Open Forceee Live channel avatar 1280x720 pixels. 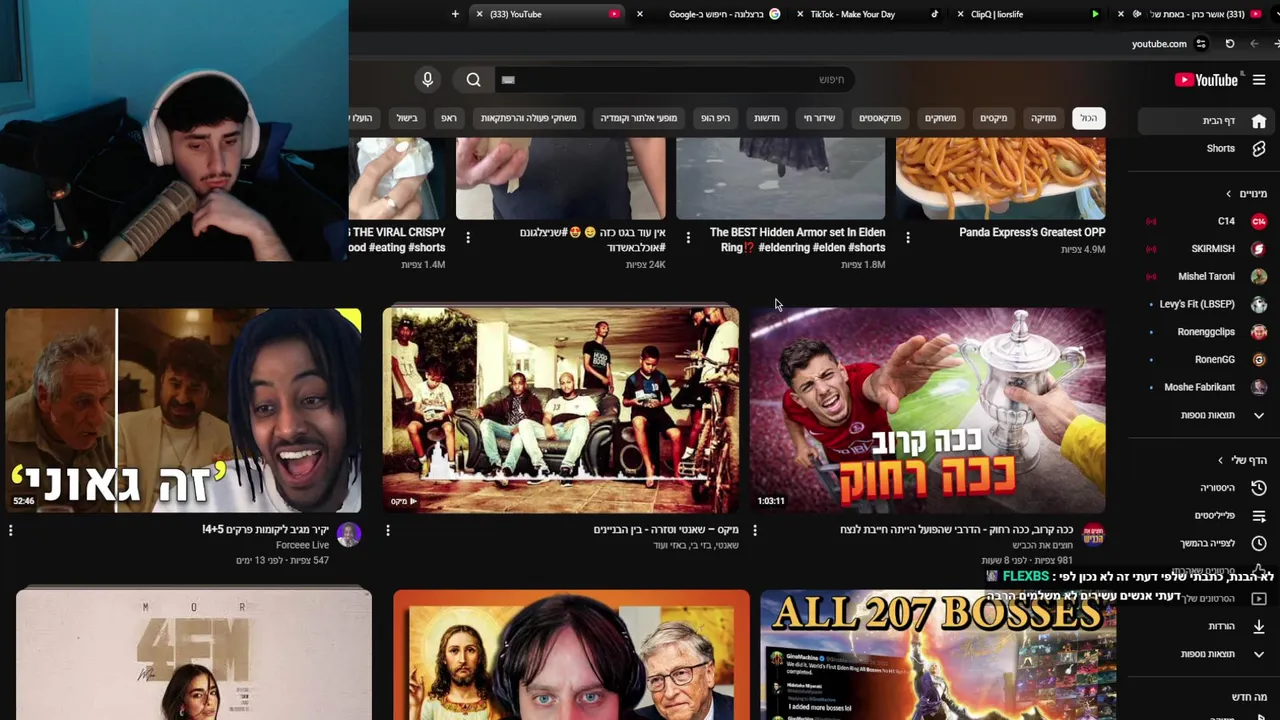349,534
